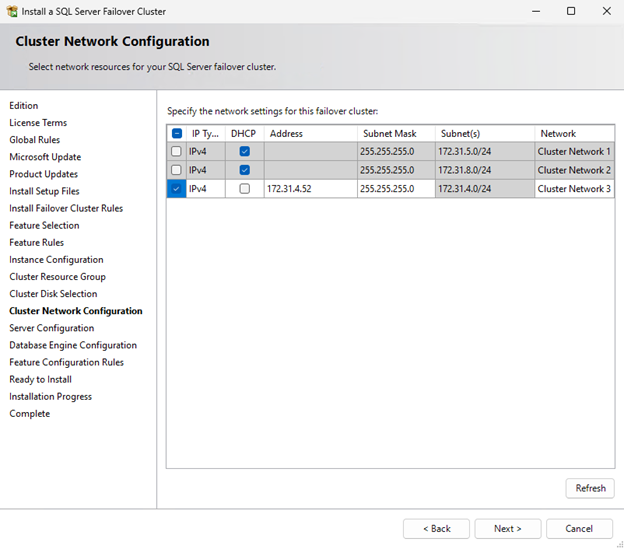Image resolution: width=624 pixels, height=549 pixels.
Task: Click the 172.31.4.0/24 subnet cell
Action: [485, 189]
